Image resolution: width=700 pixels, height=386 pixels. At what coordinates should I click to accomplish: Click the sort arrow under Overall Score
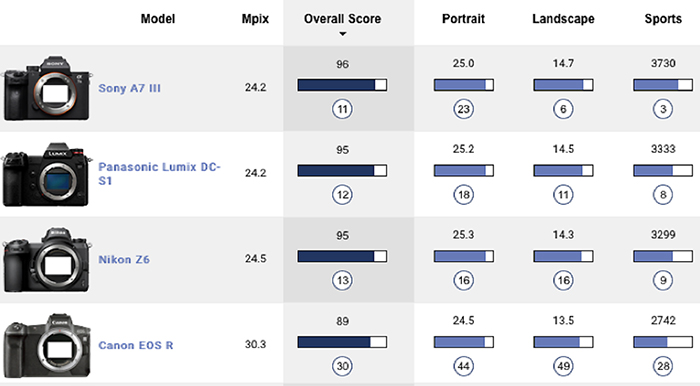pyautogui.click(x=342, y=34)
